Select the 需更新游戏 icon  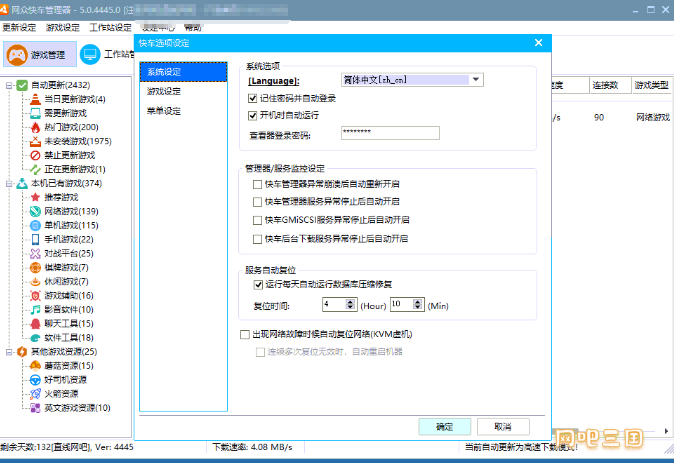(35, 113)
